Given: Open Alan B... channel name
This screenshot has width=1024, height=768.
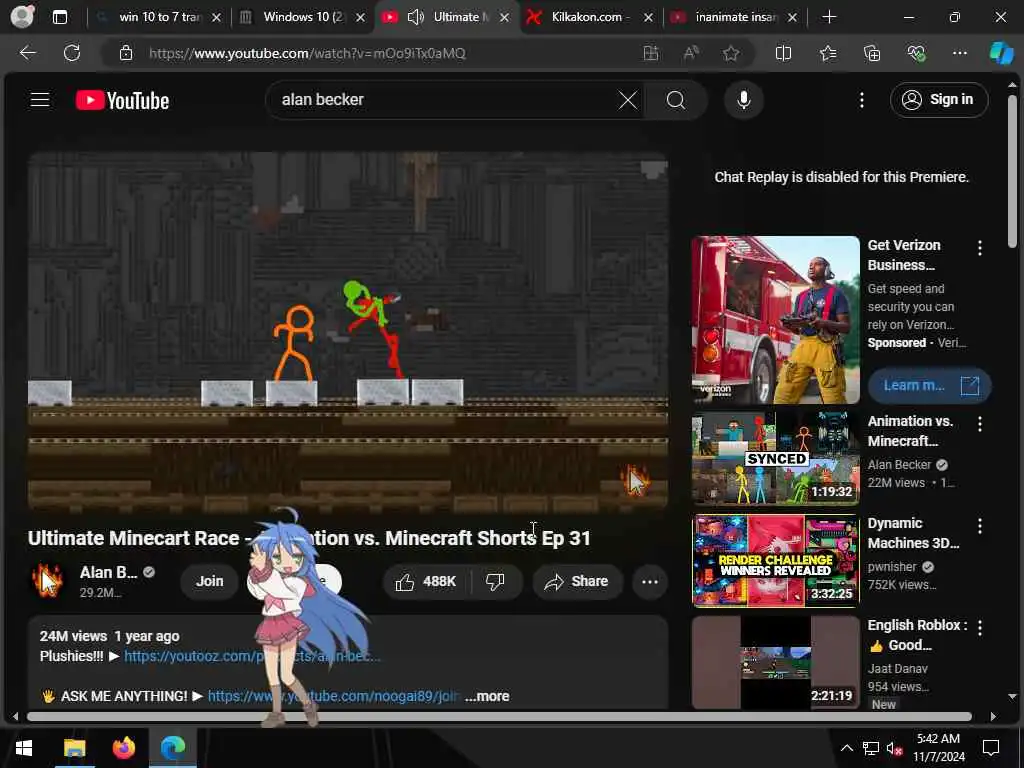Looking at the screenshot, I should pyautogui.click(x=108, y=572).
